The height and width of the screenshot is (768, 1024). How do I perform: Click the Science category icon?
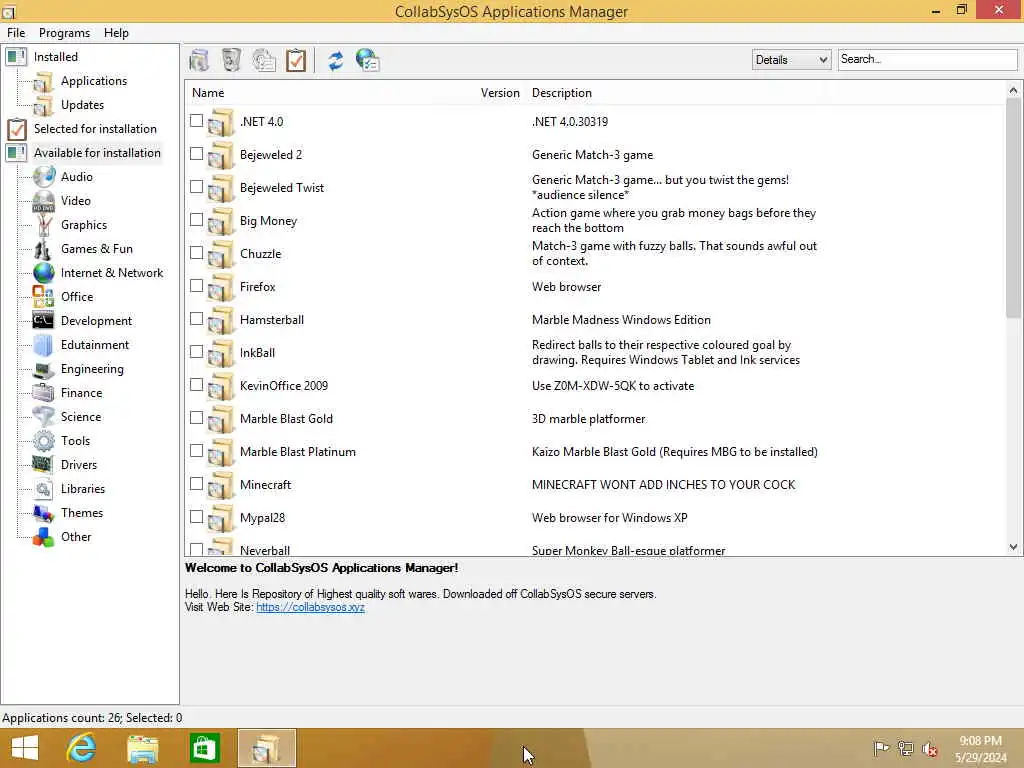[x=44, y=417]
